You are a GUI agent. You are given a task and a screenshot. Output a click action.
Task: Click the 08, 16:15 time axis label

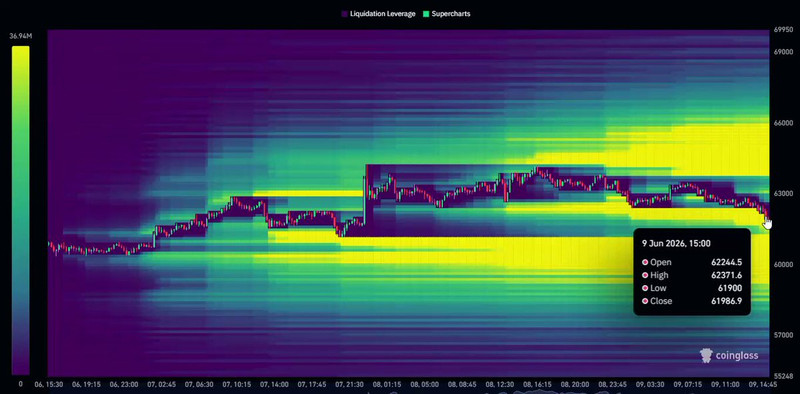[x=537, y=384]
